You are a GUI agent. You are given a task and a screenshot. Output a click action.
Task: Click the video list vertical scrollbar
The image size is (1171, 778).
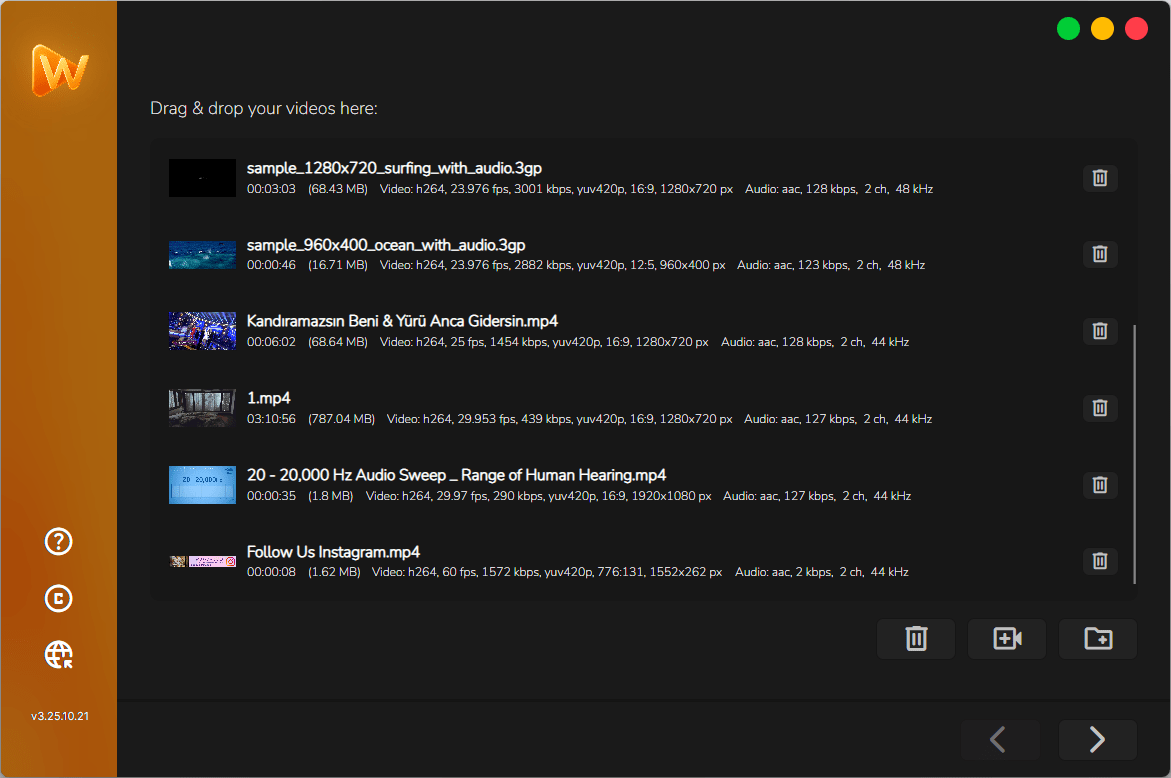click(x=1134, y=455)
